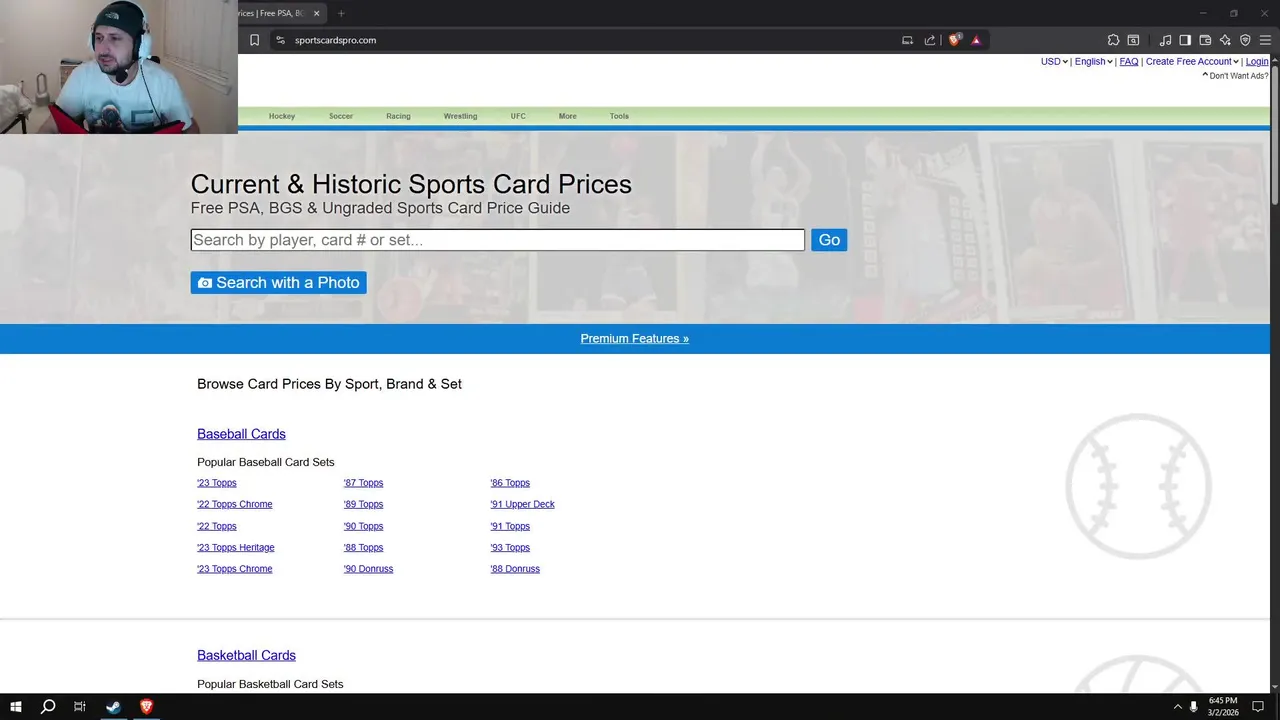
Task: Open the Brave Wallet icon
Action: point(1205,40)
